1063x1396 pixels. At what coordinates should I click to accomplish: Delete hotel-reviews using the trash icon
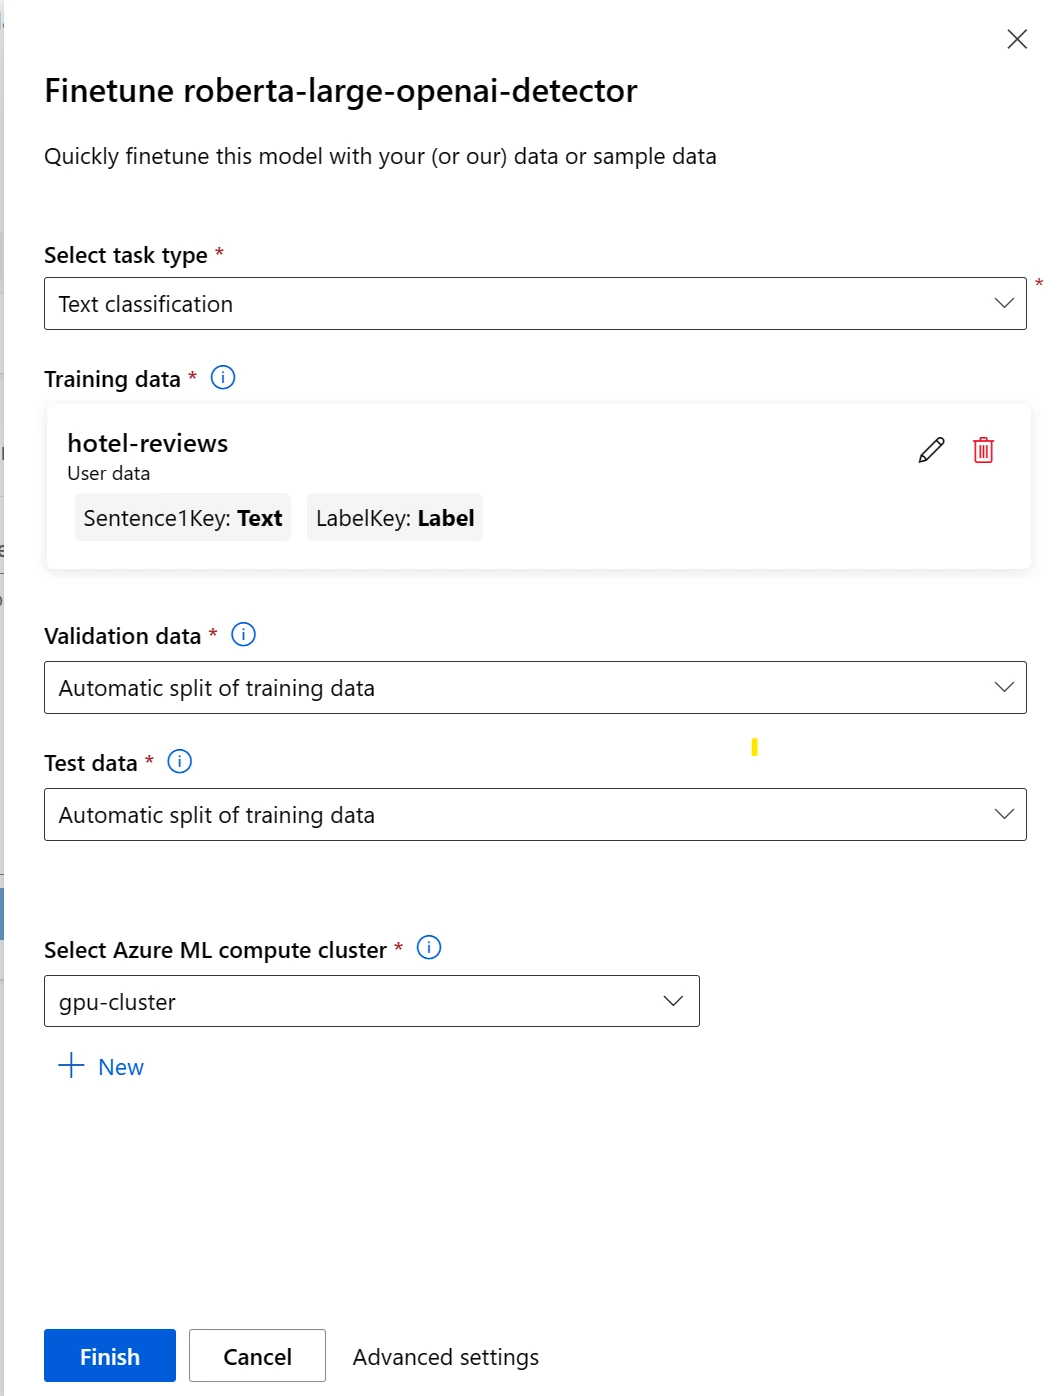984,451
